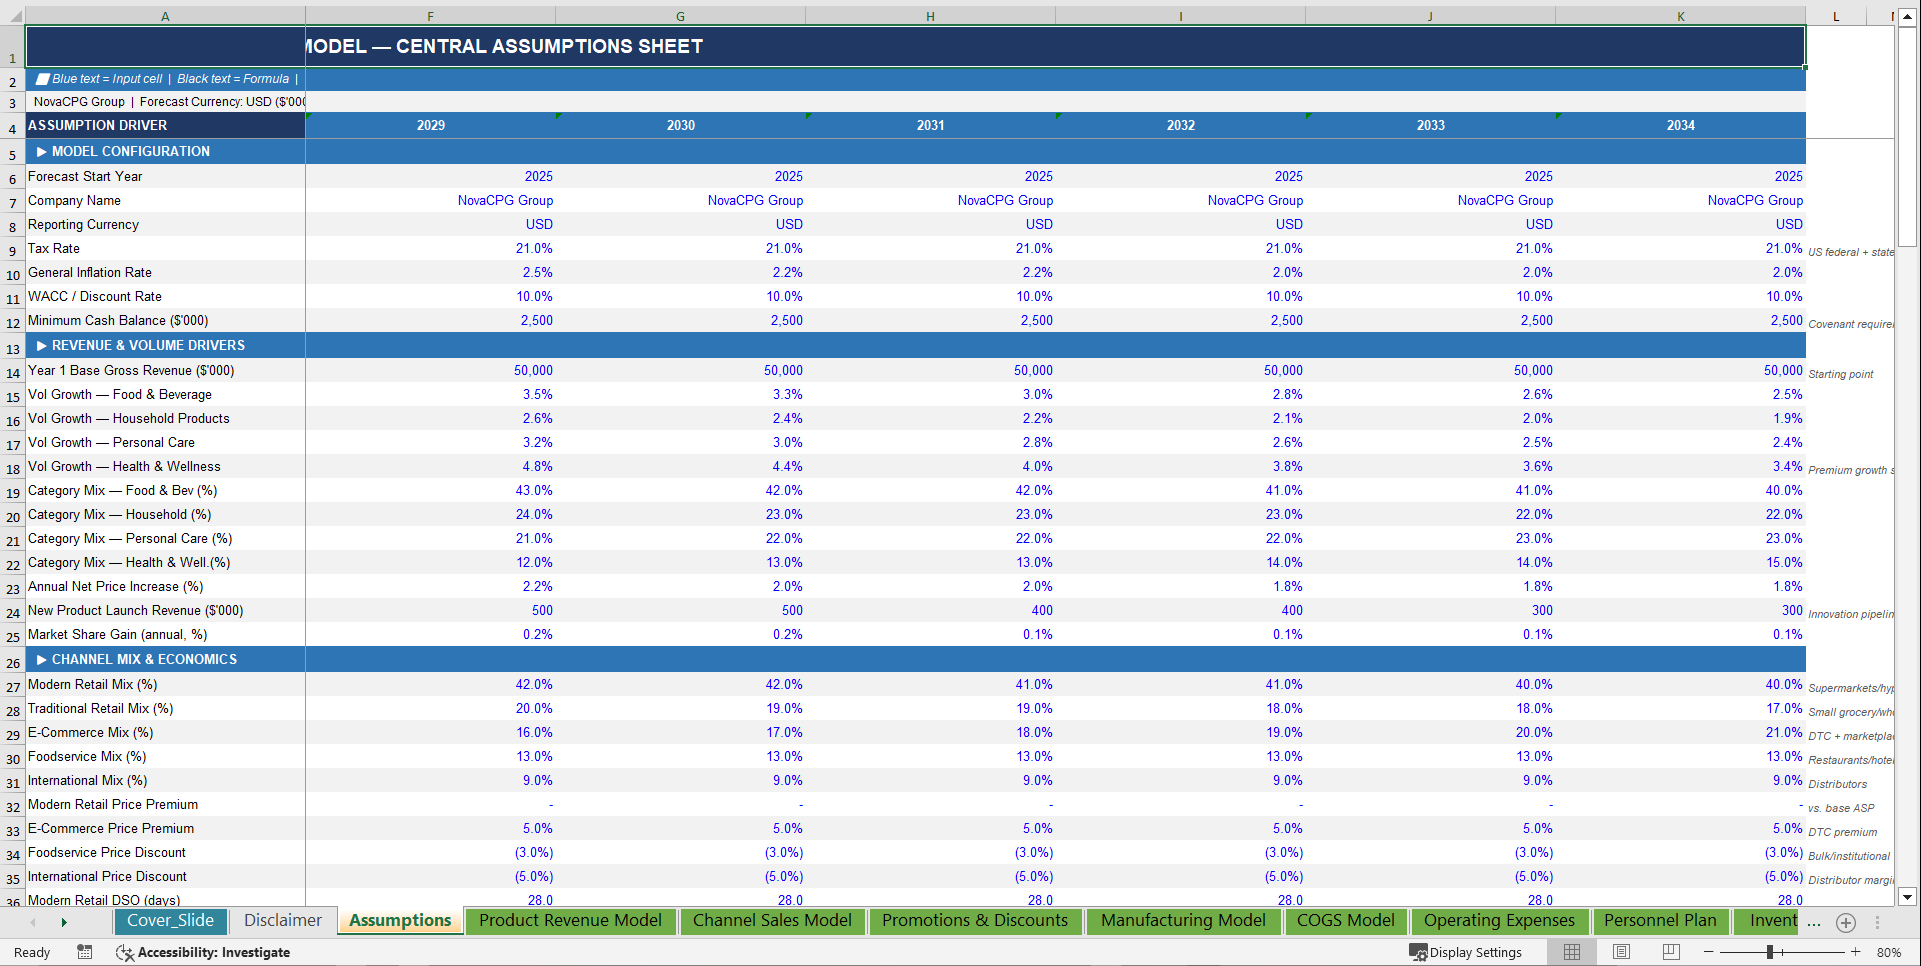1921x966 pixels.
Task: Start macro recording from the status bar
Action: pos(85,952)
